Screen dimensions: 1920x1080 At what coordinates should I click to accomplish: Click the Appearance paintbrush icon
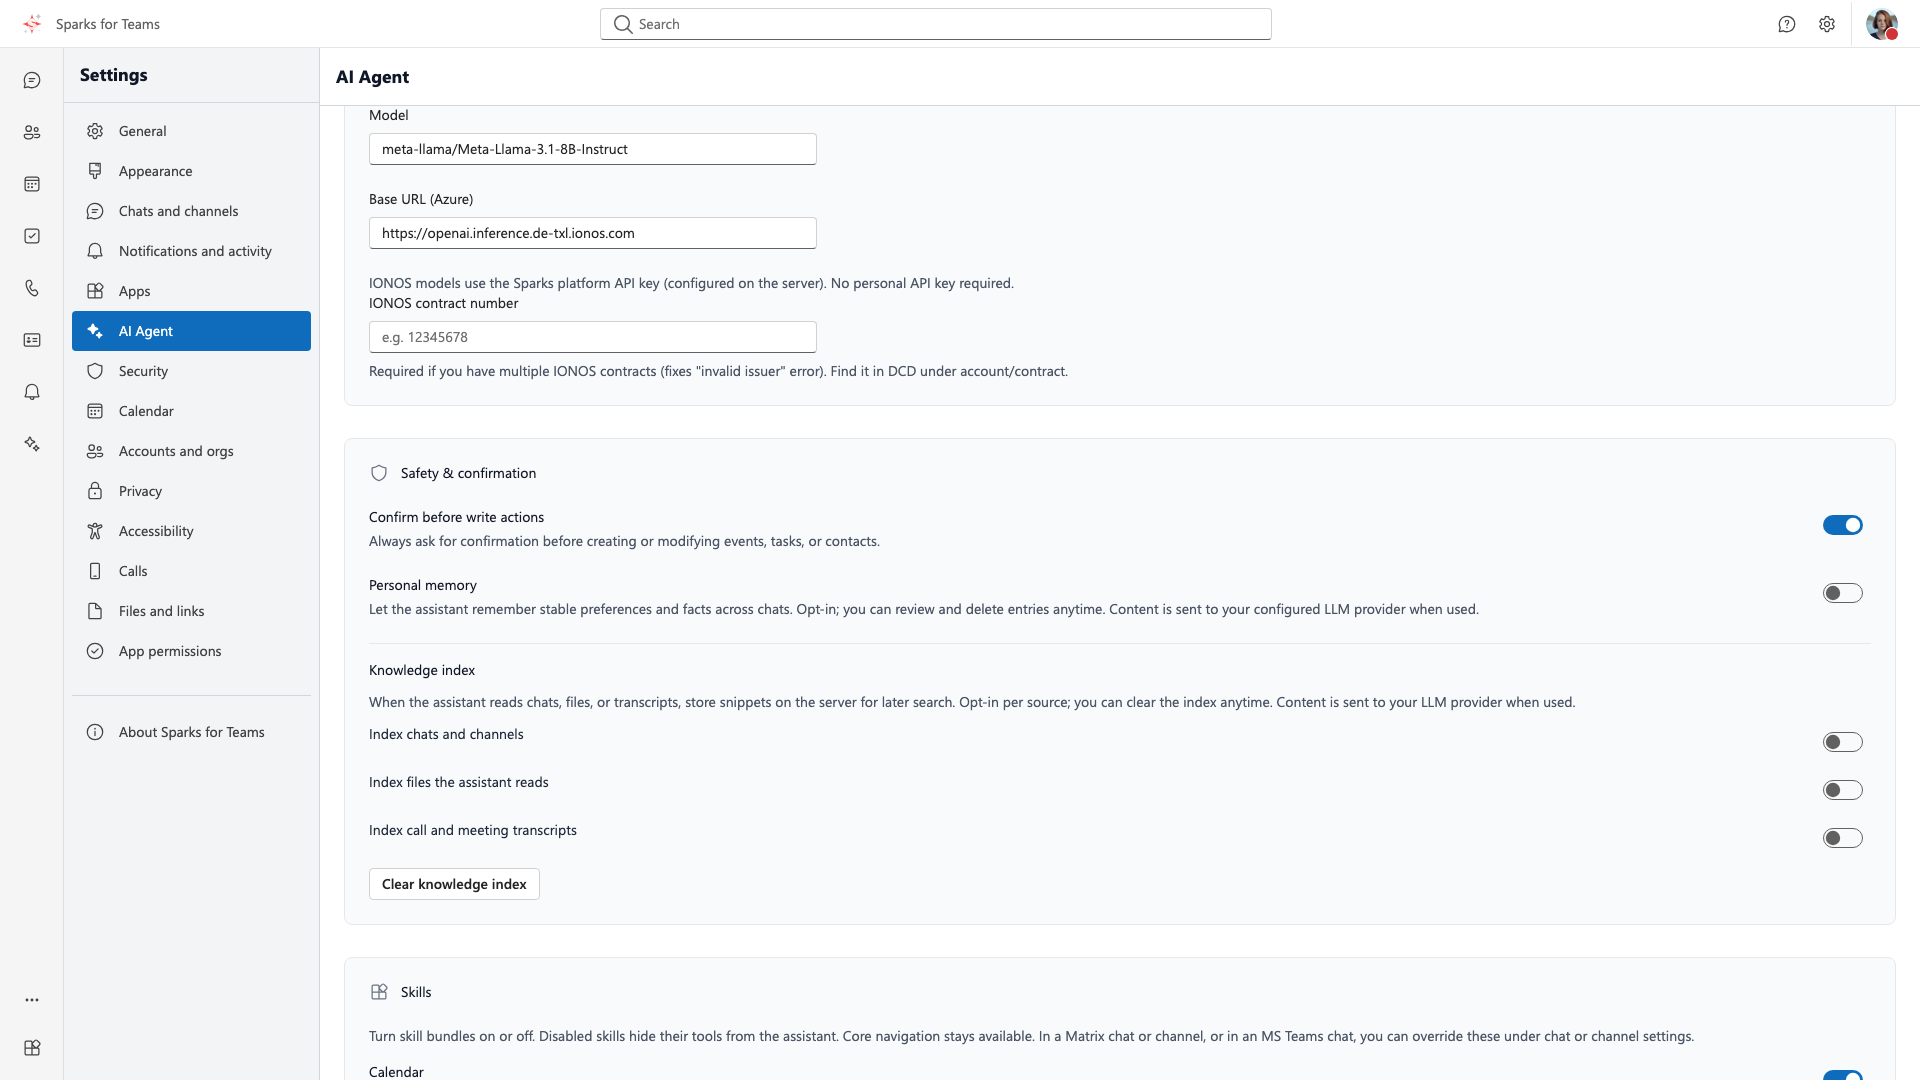point(95,171)
